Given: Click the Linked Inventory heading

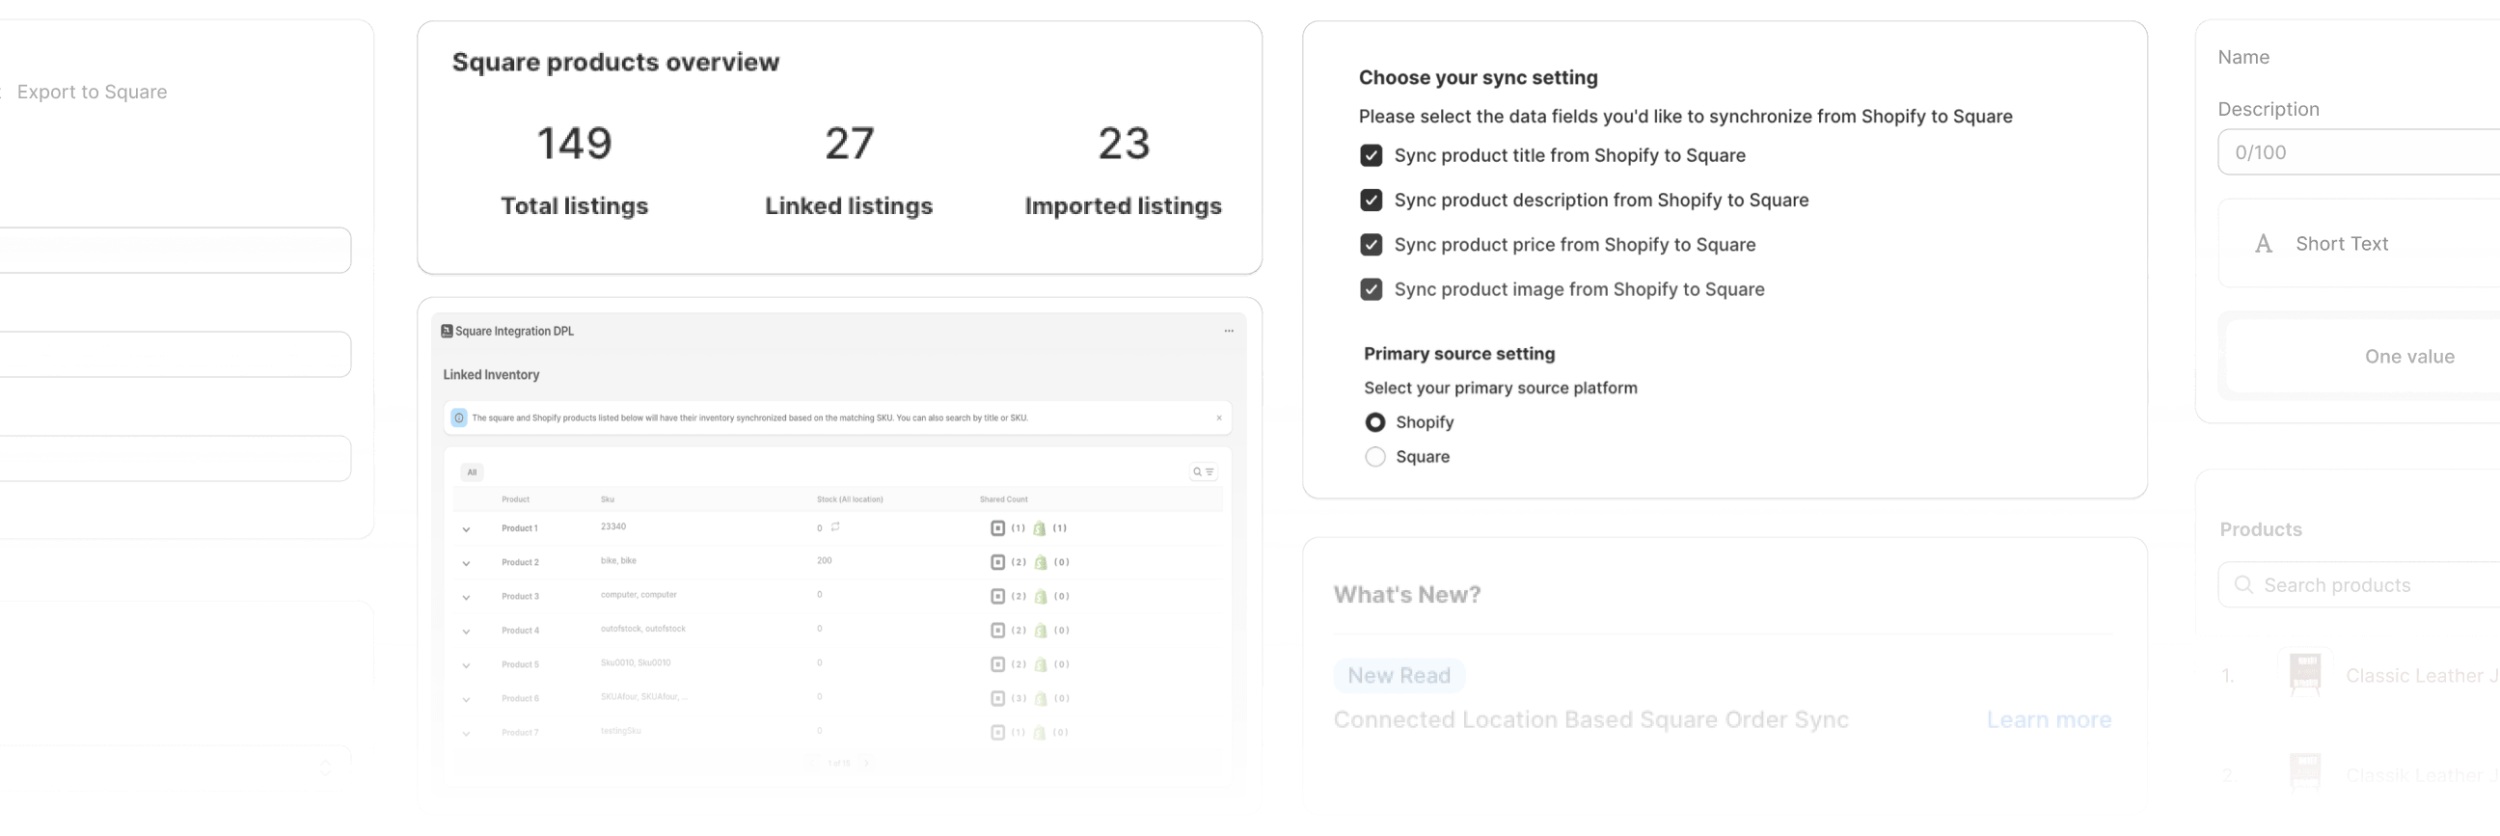Looking at the screenshot, I should (491, 375).
